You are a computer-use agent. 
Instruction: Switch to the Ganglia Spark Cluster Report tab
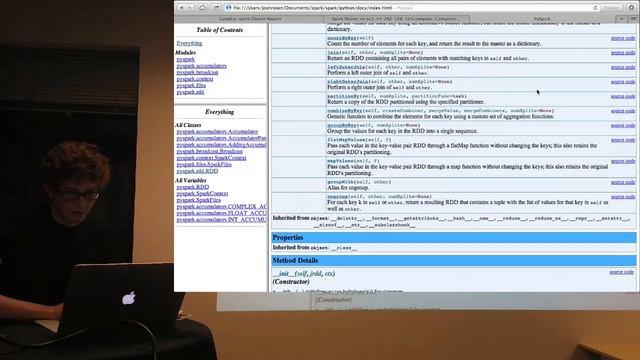click(x=250, y=19)
